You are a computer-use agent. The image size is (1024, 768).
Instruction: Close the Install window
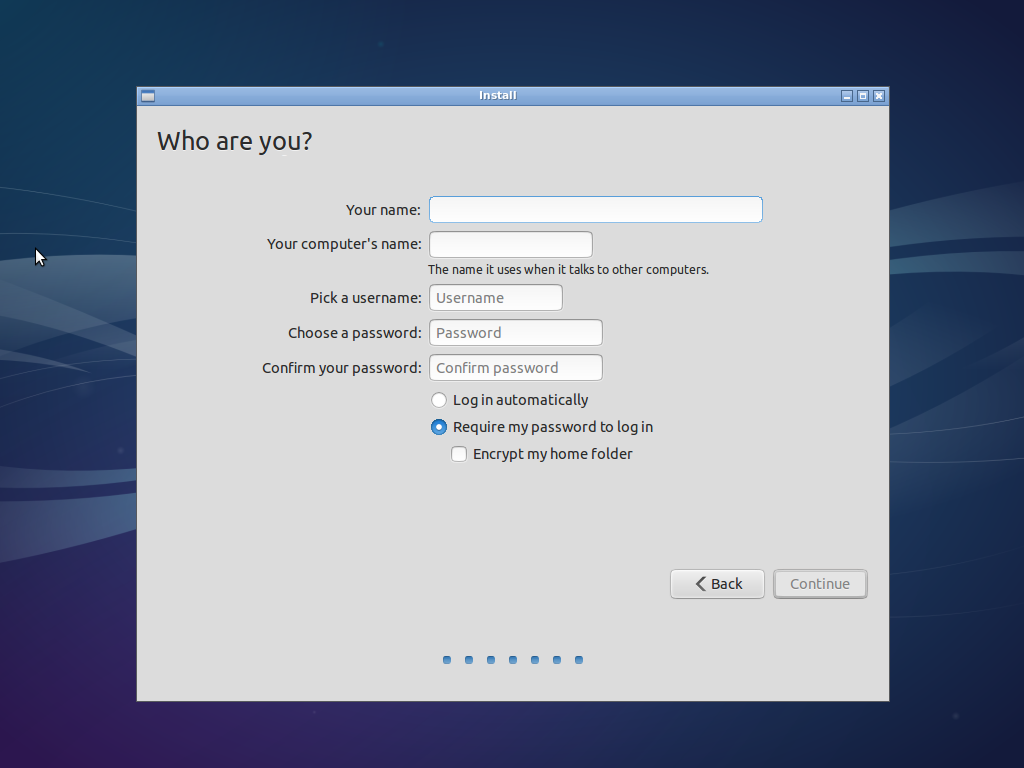879,96
